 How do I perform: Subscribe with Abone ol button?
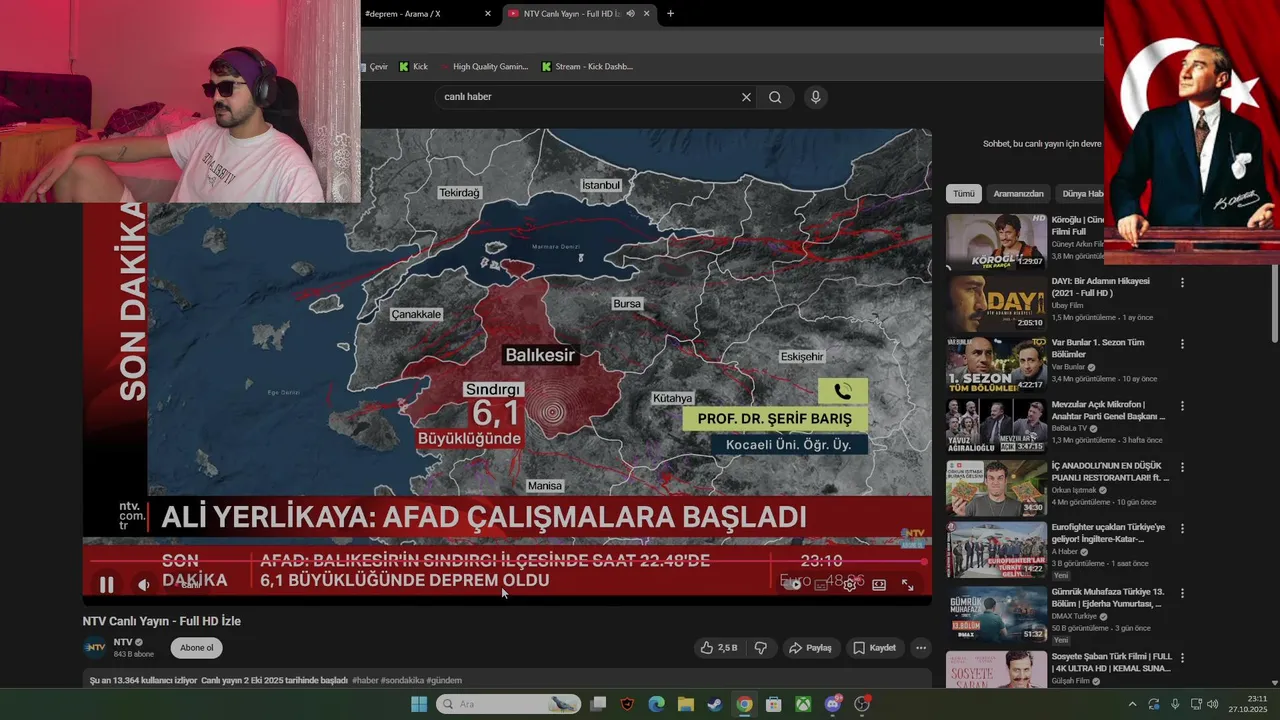click(196, 648)
